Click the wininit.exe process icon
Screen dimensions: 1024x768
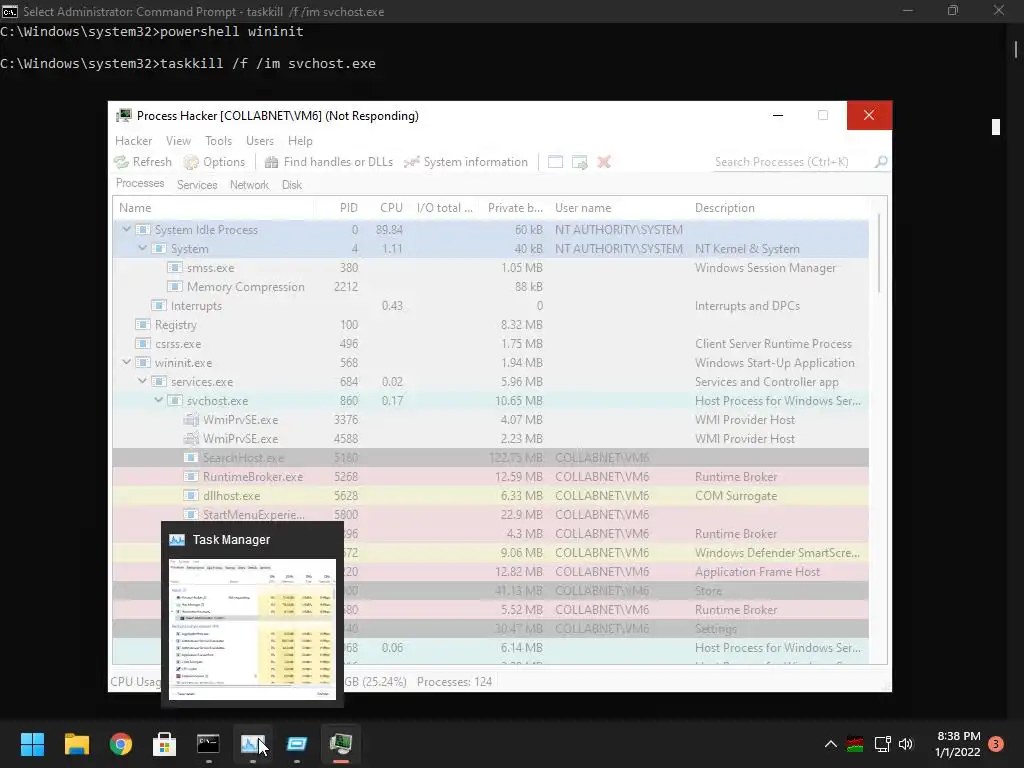(143, 362)
